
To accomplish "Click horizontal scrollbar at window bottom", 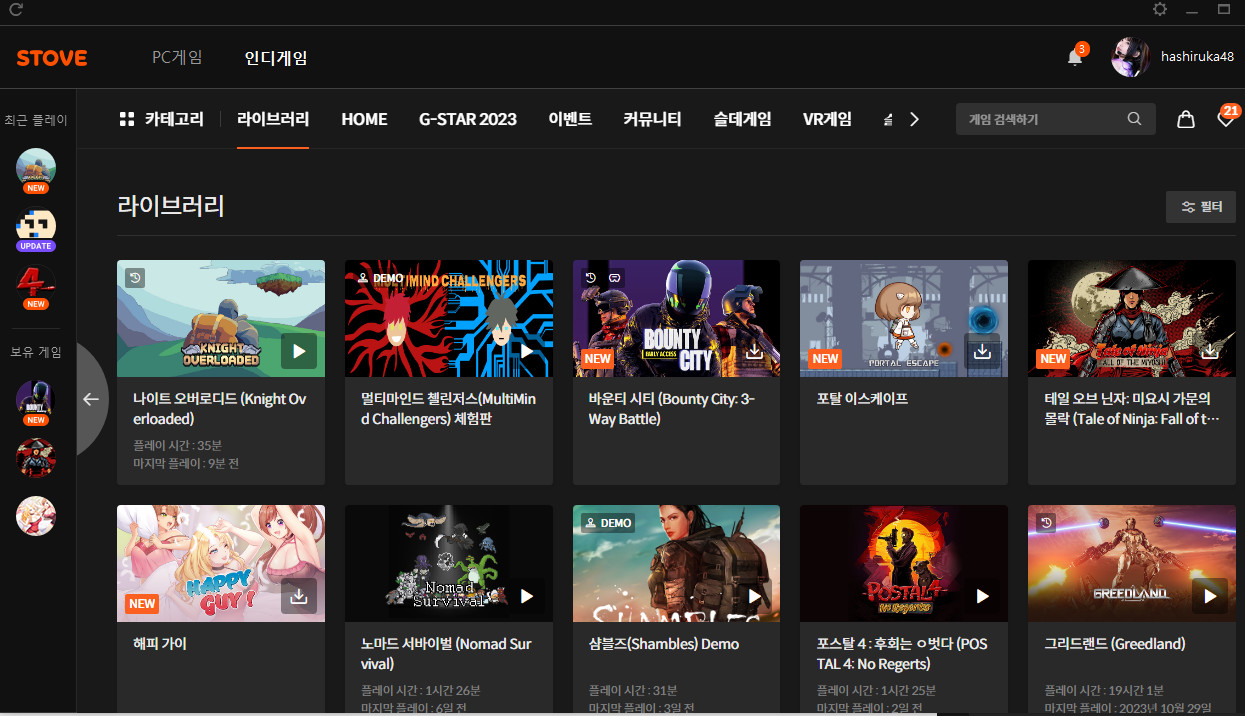I will click(x=468, y=713).
